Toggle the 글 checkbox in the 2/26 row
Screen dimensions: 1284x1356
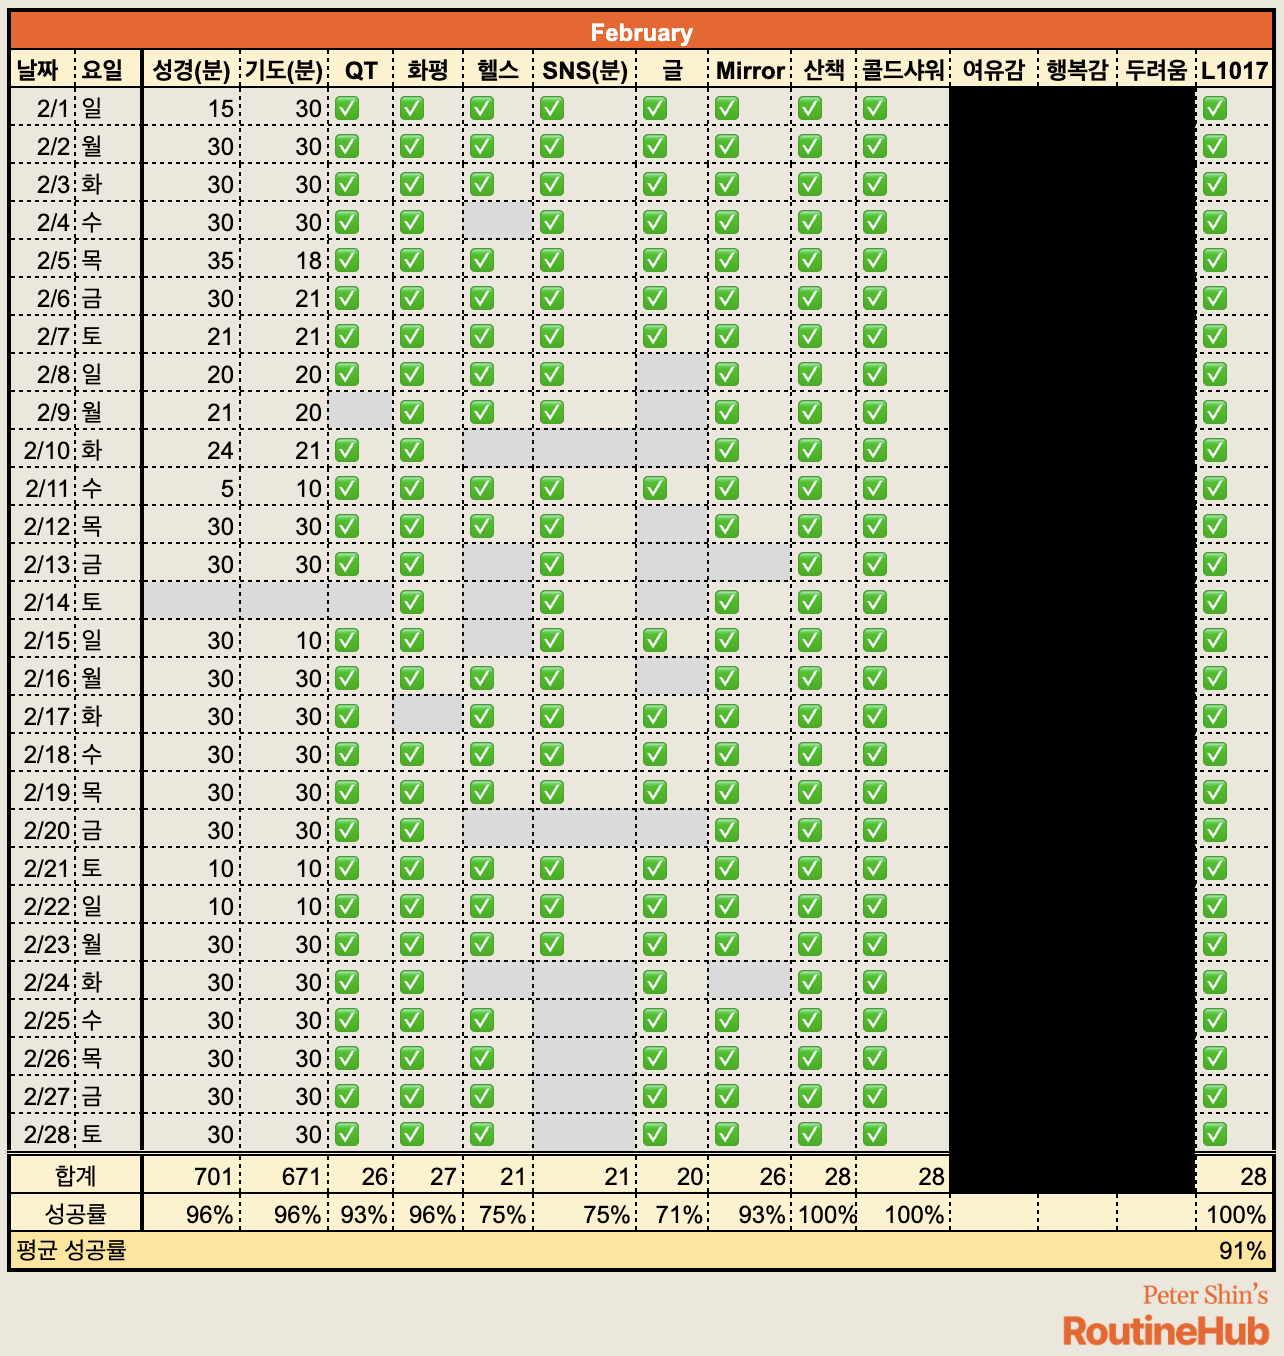(655, 1058)
